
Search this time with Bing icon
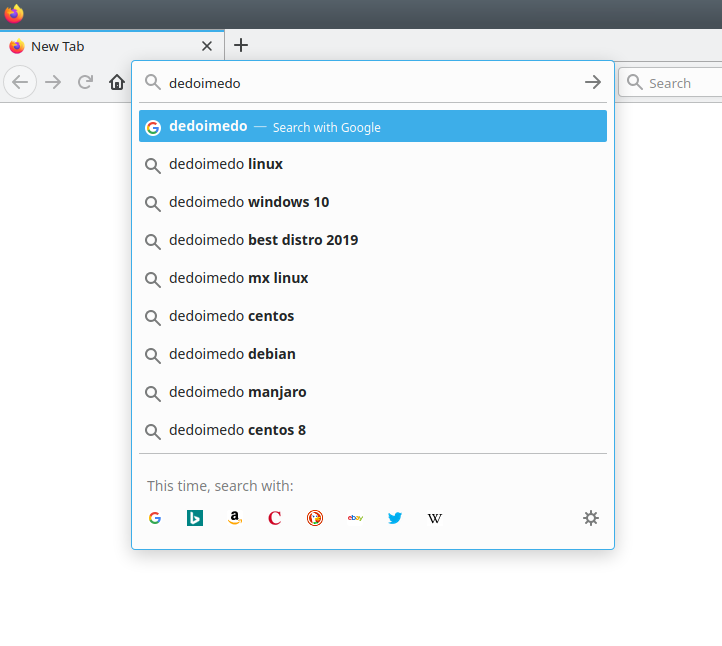(x=195, y=518)
